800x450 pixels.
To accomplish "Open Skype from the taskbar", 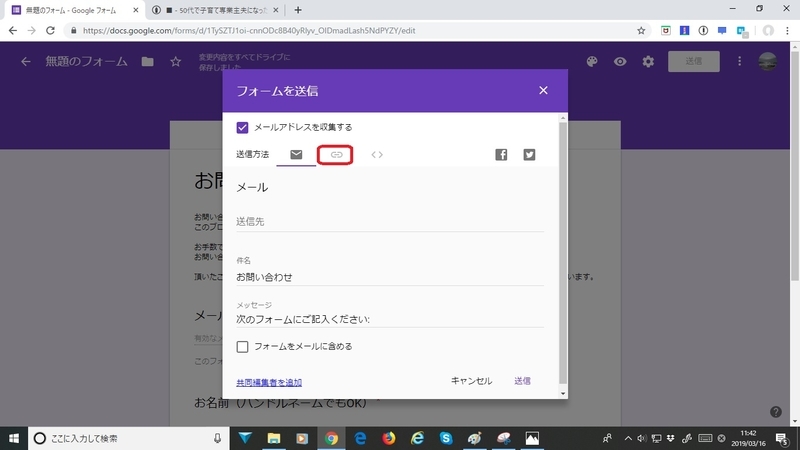I will point(446,438).
